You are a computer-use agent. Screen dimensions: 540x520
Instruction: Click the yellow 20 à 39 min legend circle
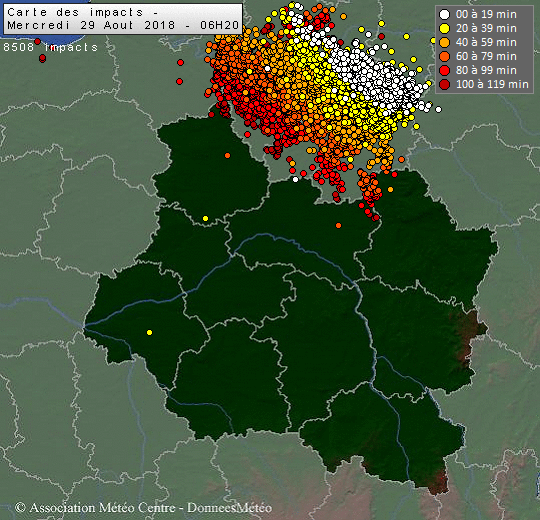(x=445, y=29)
